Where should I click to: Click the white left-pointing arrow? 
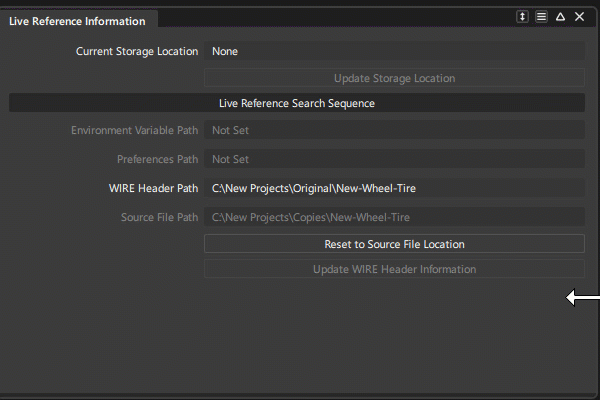coord(582,297)
